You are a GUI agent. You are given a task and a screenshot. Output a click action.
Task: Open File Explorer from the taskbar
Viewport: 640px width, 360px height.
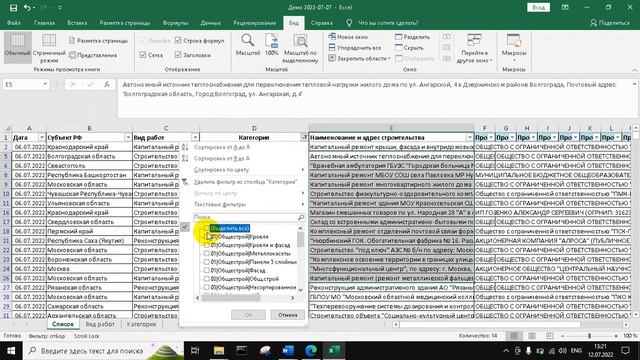[x=219, y=351]
